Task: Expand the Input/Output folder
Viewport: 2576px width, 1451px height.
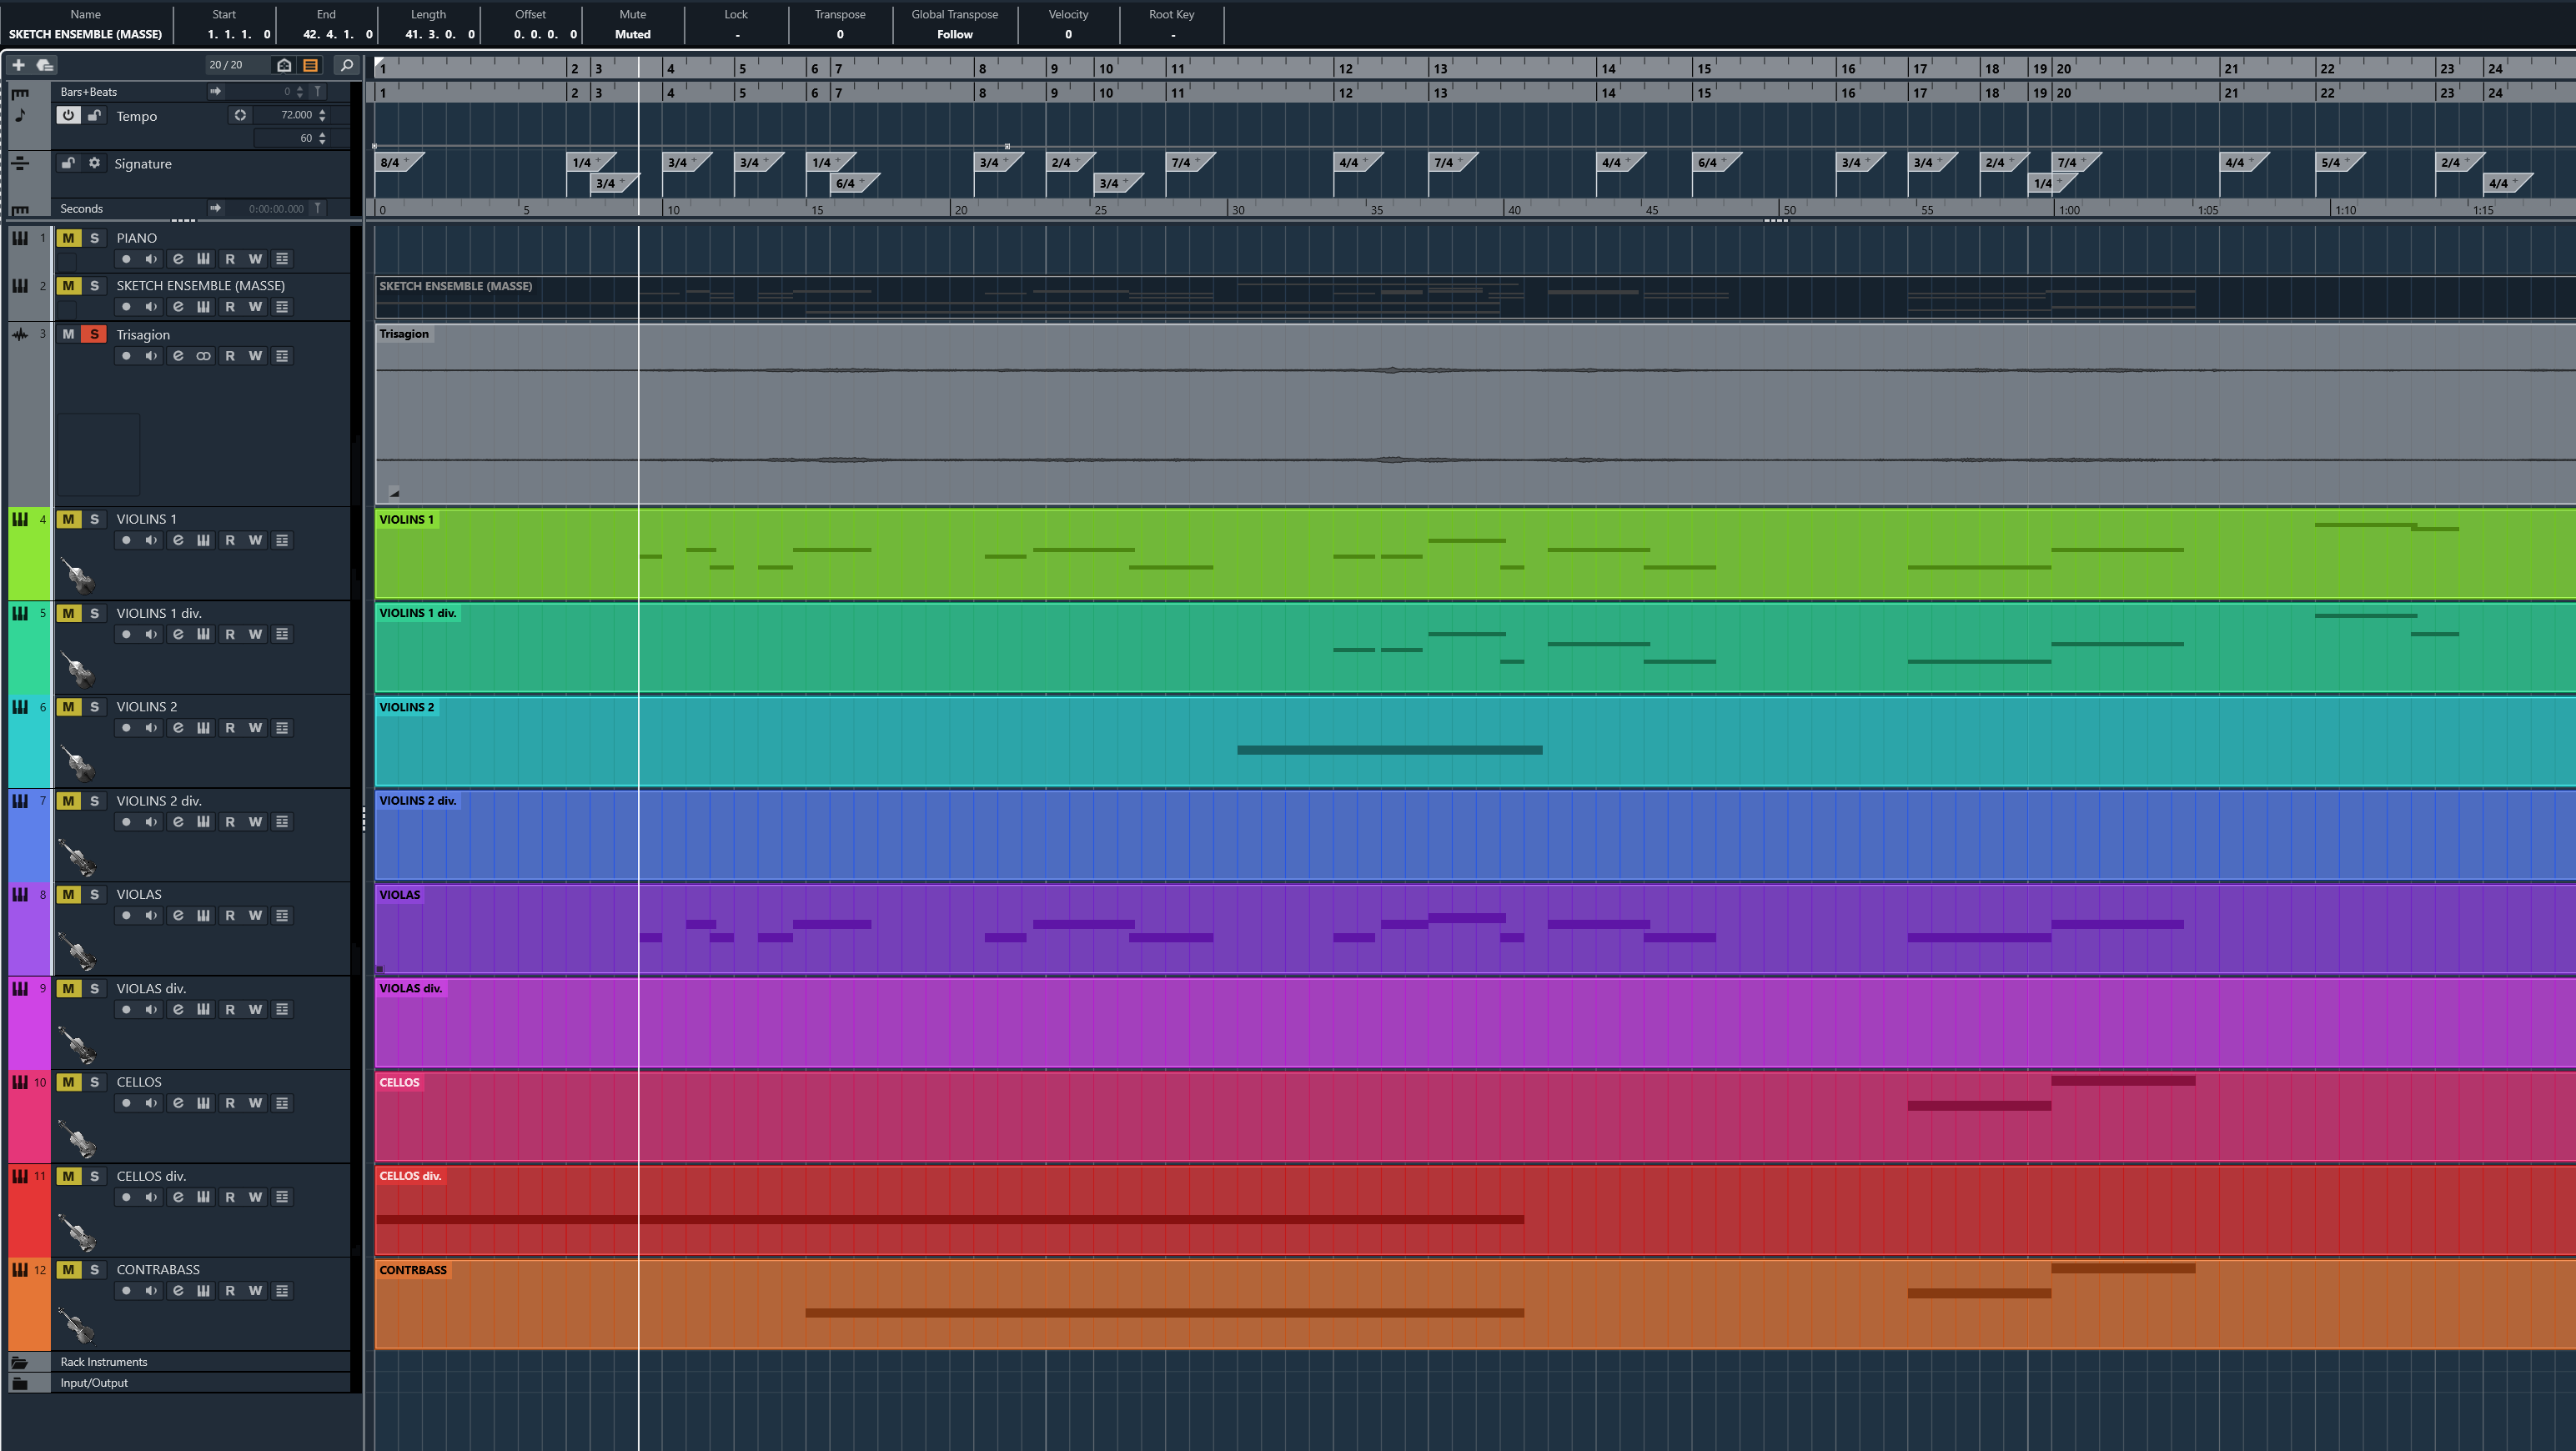Action: 19,1383
